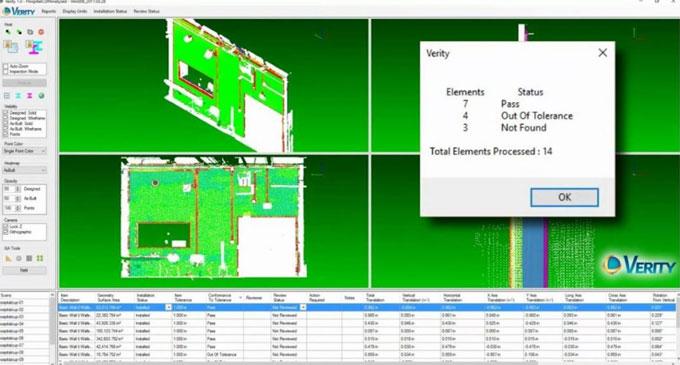Click OK in the Verity results dialog
Screen dimensions: 680x365
(x=564, y=197)
